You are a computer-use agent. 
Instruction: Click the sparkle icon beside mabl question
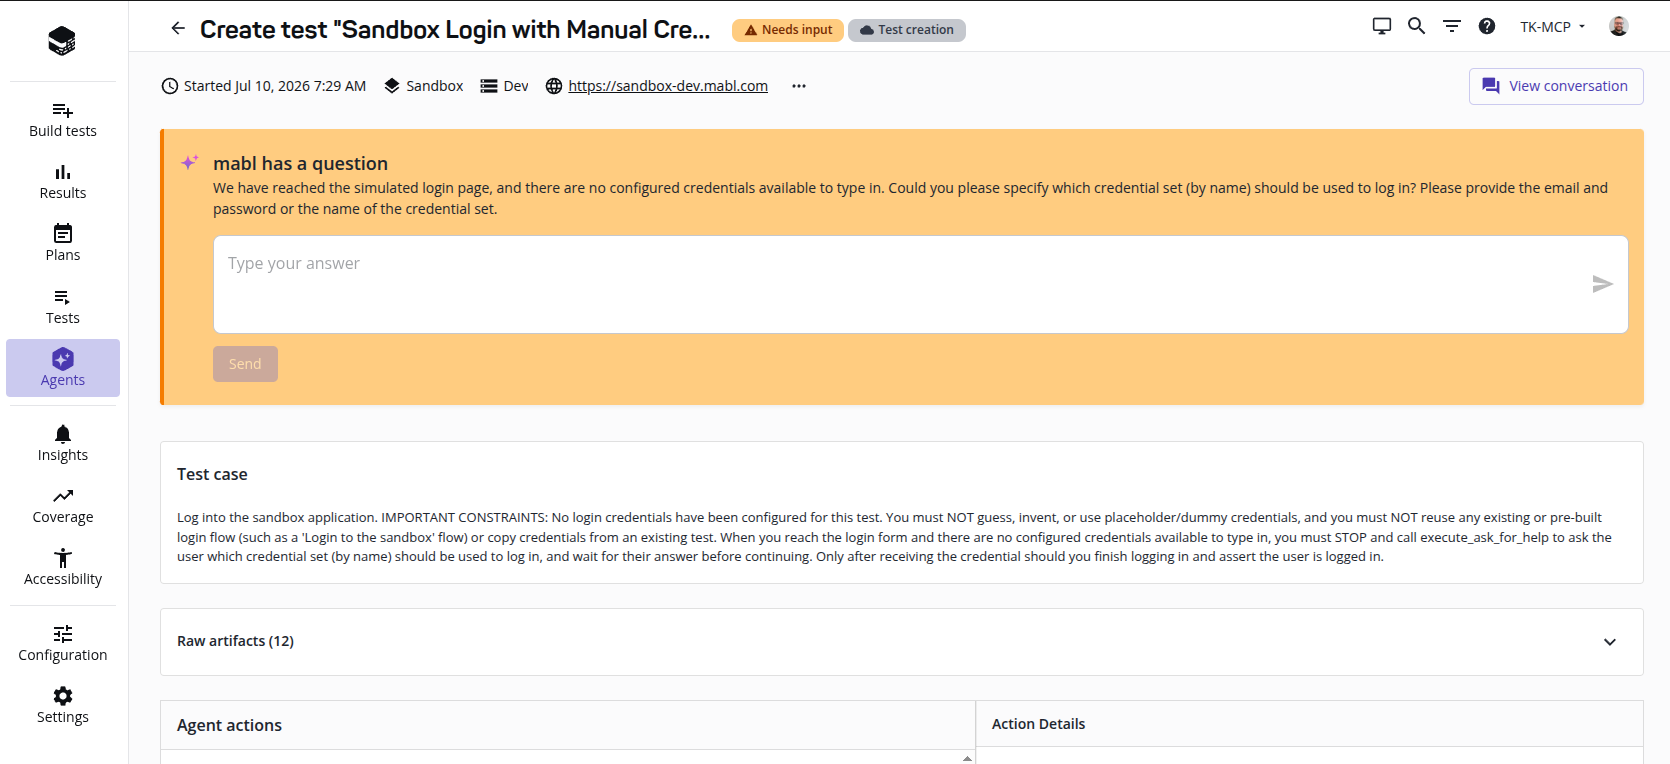click(190, 162)
